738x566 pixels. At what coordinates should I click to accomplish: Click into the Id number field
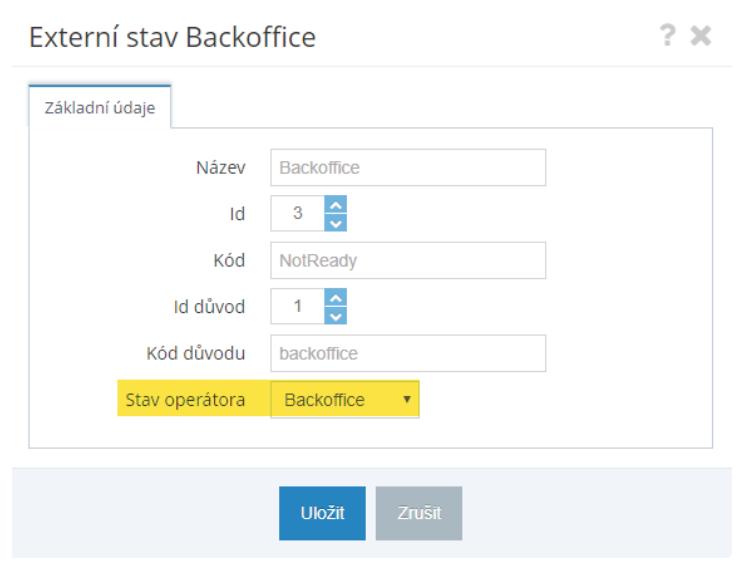(297, 214)
